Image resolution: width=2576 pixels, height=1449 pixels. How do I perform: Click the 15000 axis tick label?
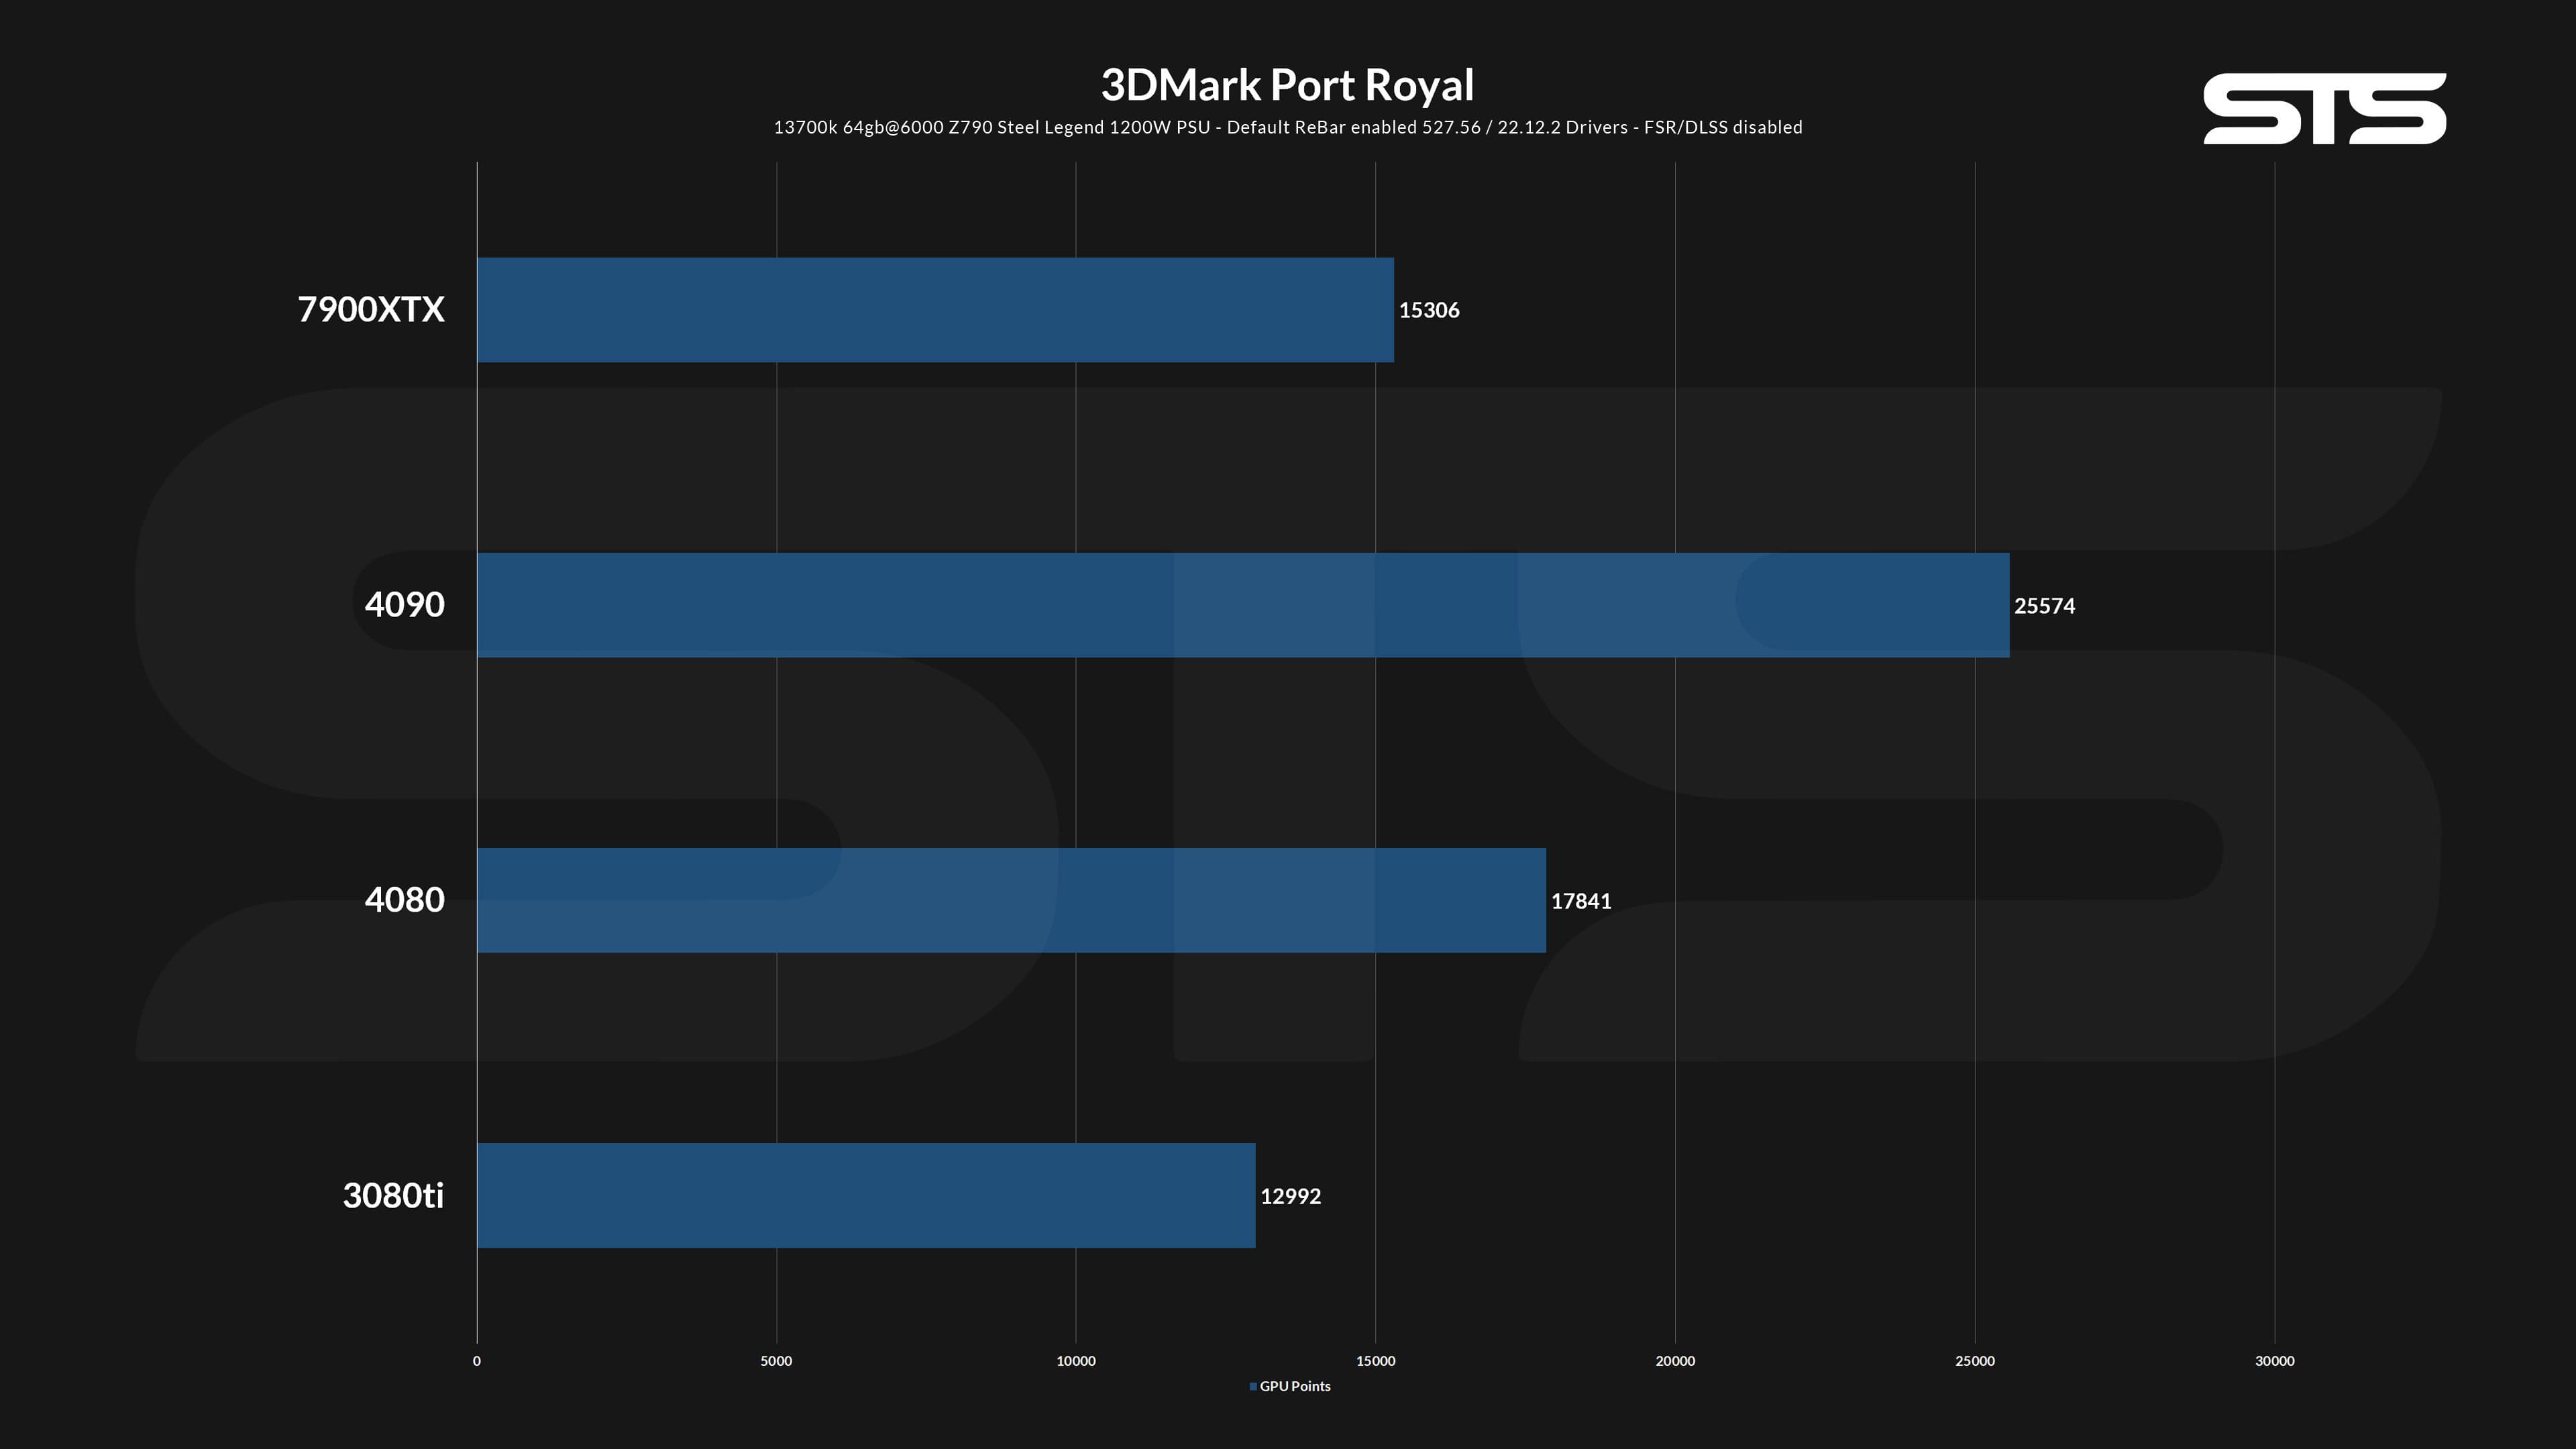point(1376,1361)
